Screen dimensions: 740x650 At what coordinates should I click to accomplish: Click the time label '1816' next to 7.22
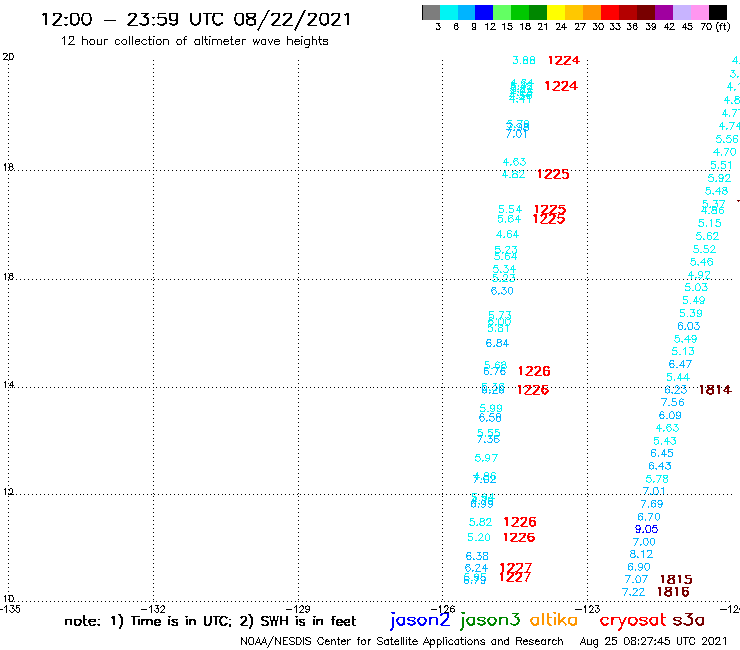673,591
